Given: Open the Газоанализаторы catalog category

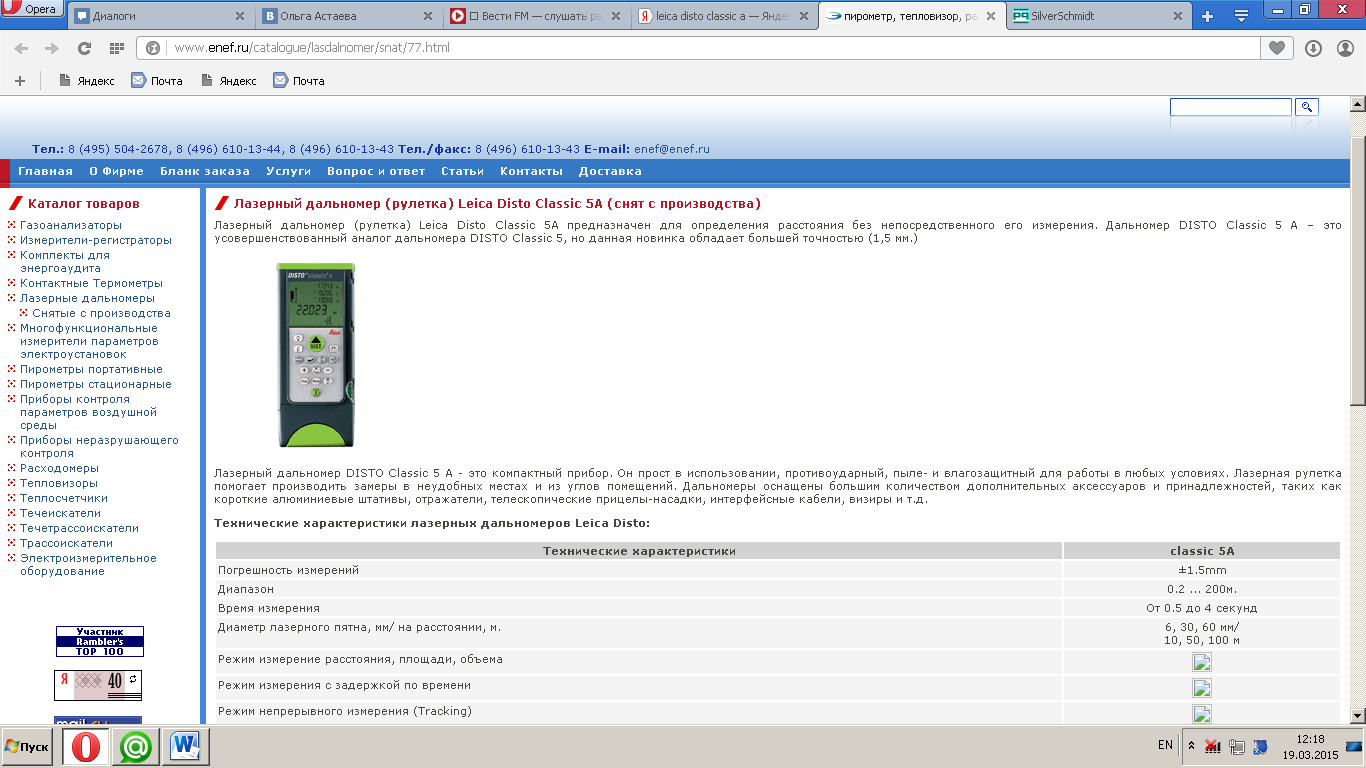Looking at the screenshot, I should coord(71,225).
